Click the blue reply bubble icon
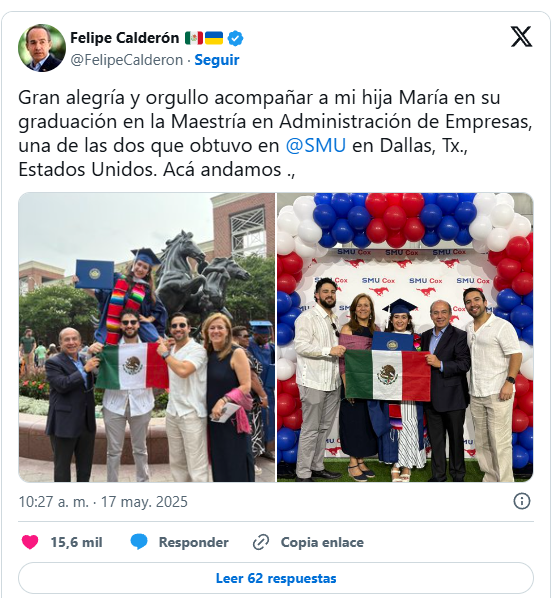Viewport: 552px width, 598px height. coord(139,542)
